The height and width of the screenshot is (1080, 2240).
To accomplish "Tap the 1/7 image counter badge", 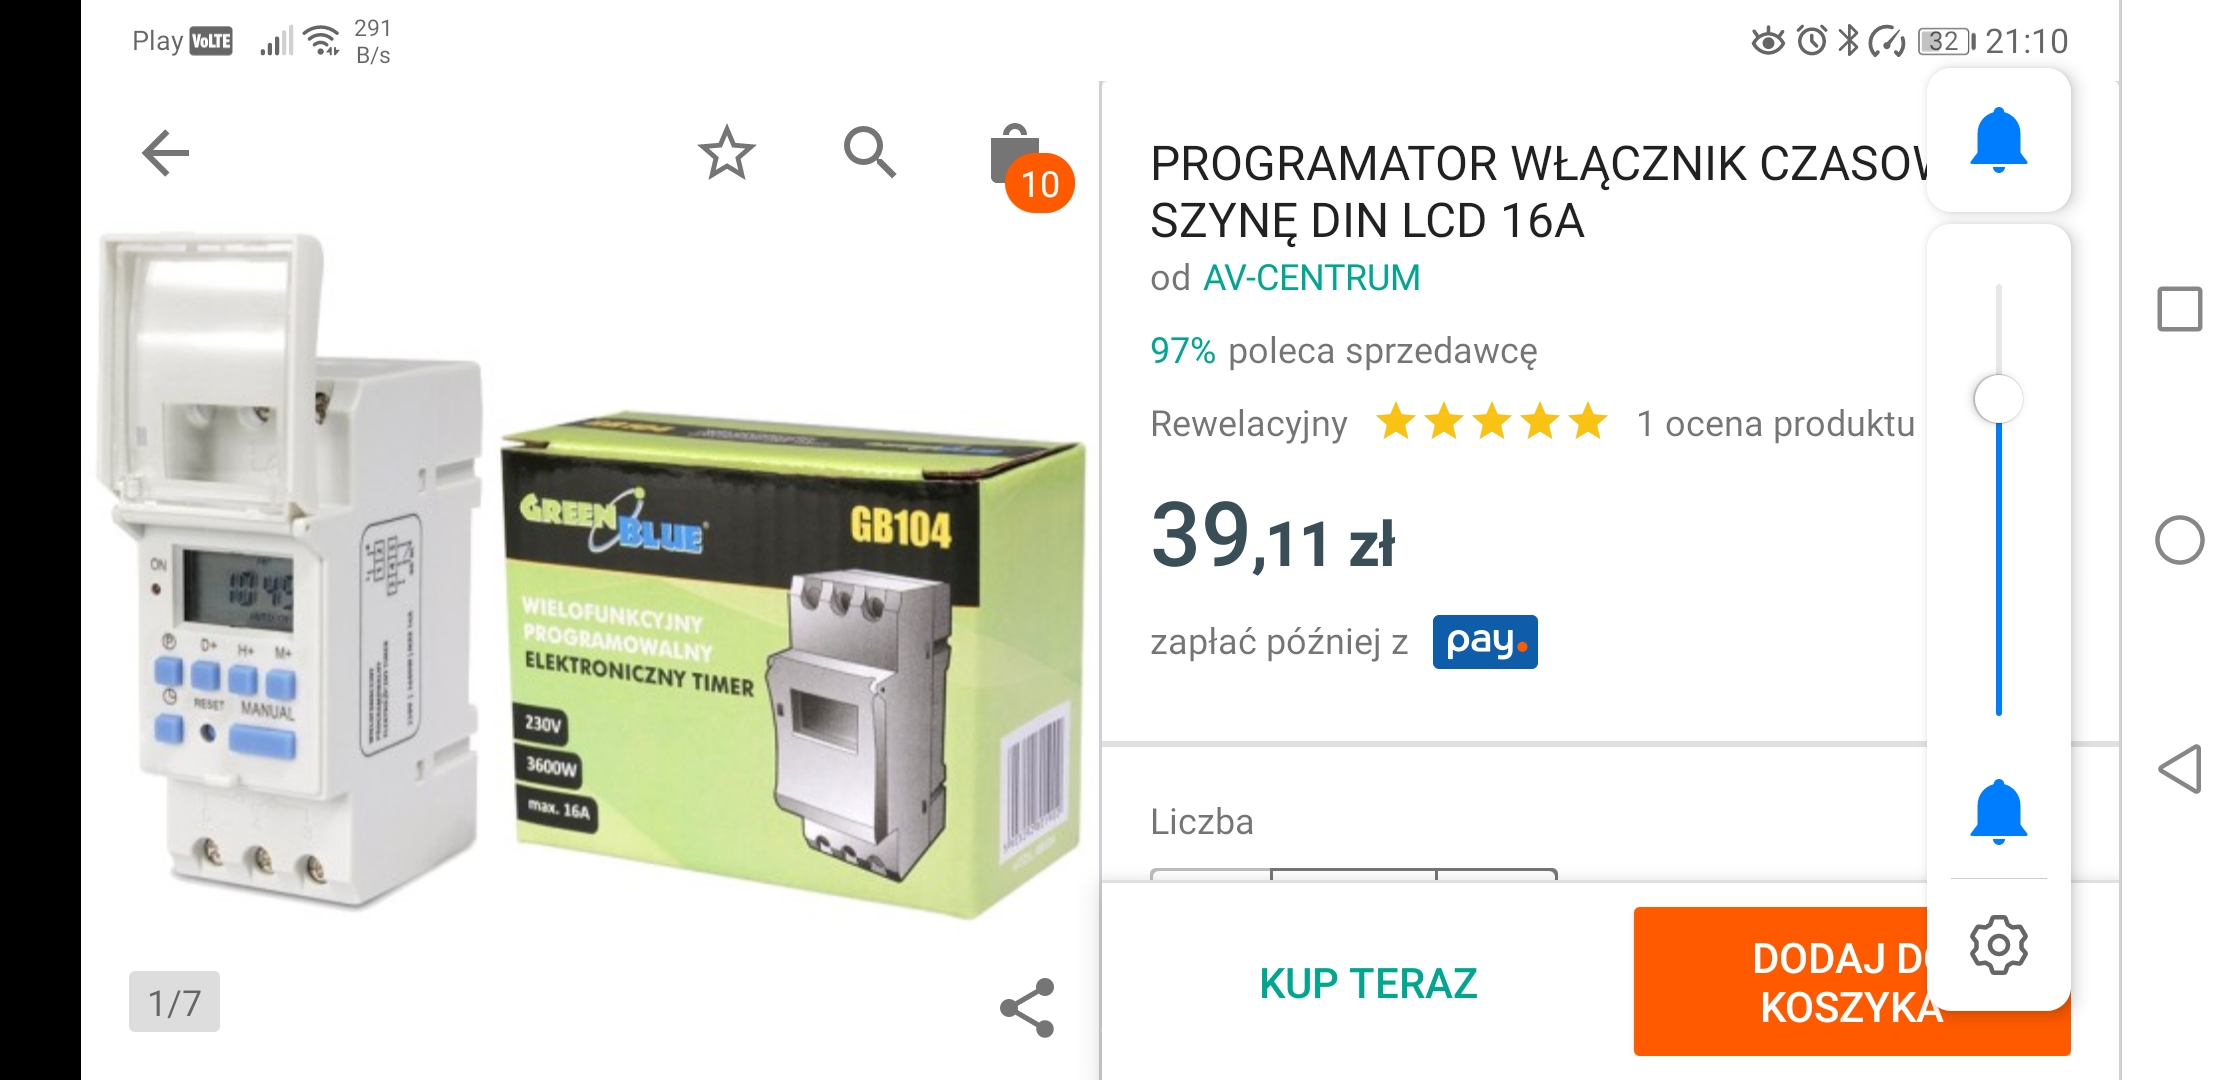I will tap(174, 1002).
